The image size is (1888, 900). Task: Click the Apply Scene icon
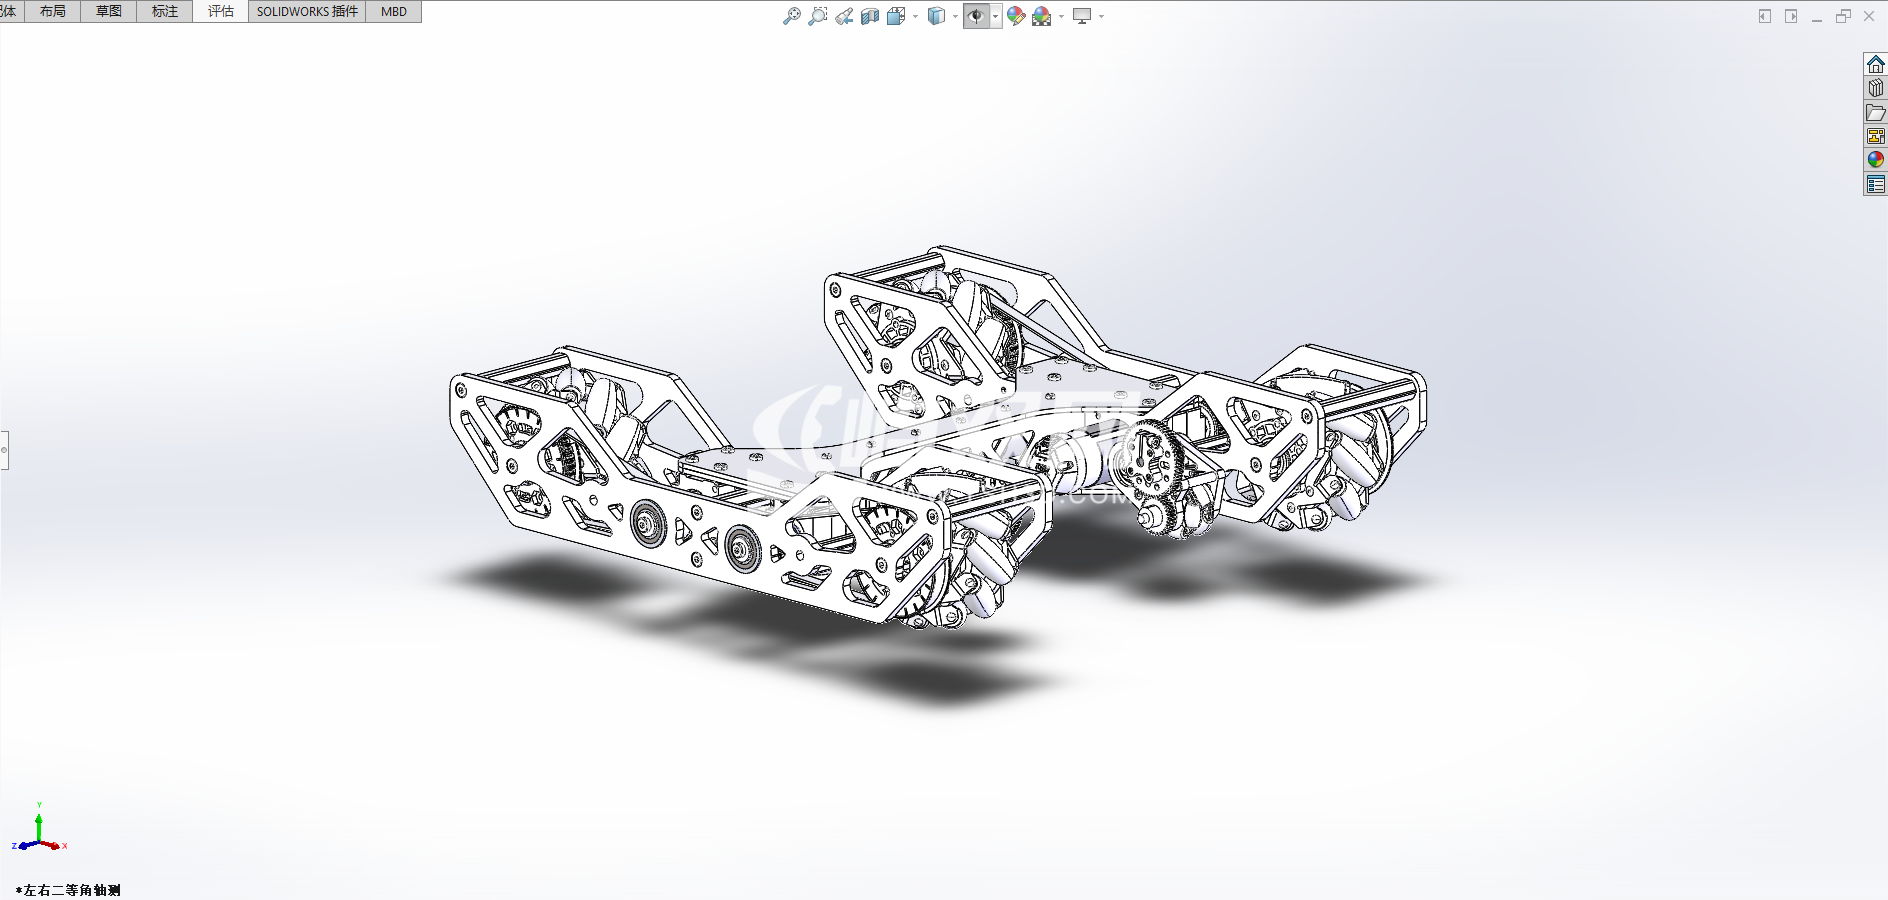point(1042,16)
